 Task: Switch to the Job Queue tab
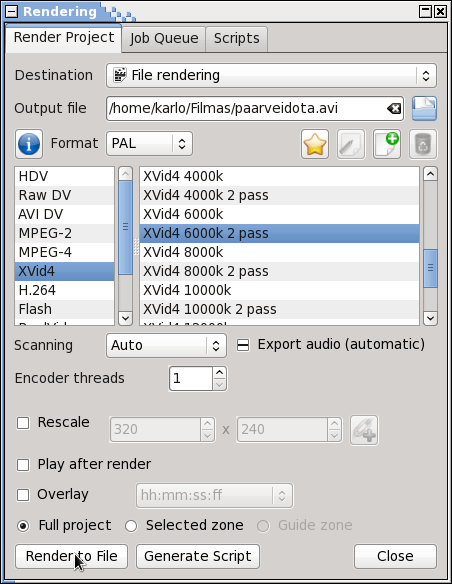tap(164, 38)
